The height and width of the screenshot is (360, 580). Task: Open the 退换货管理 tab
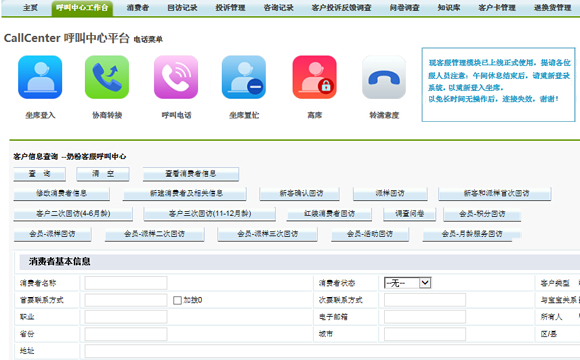pyautogui.click(x=552, y=7)
